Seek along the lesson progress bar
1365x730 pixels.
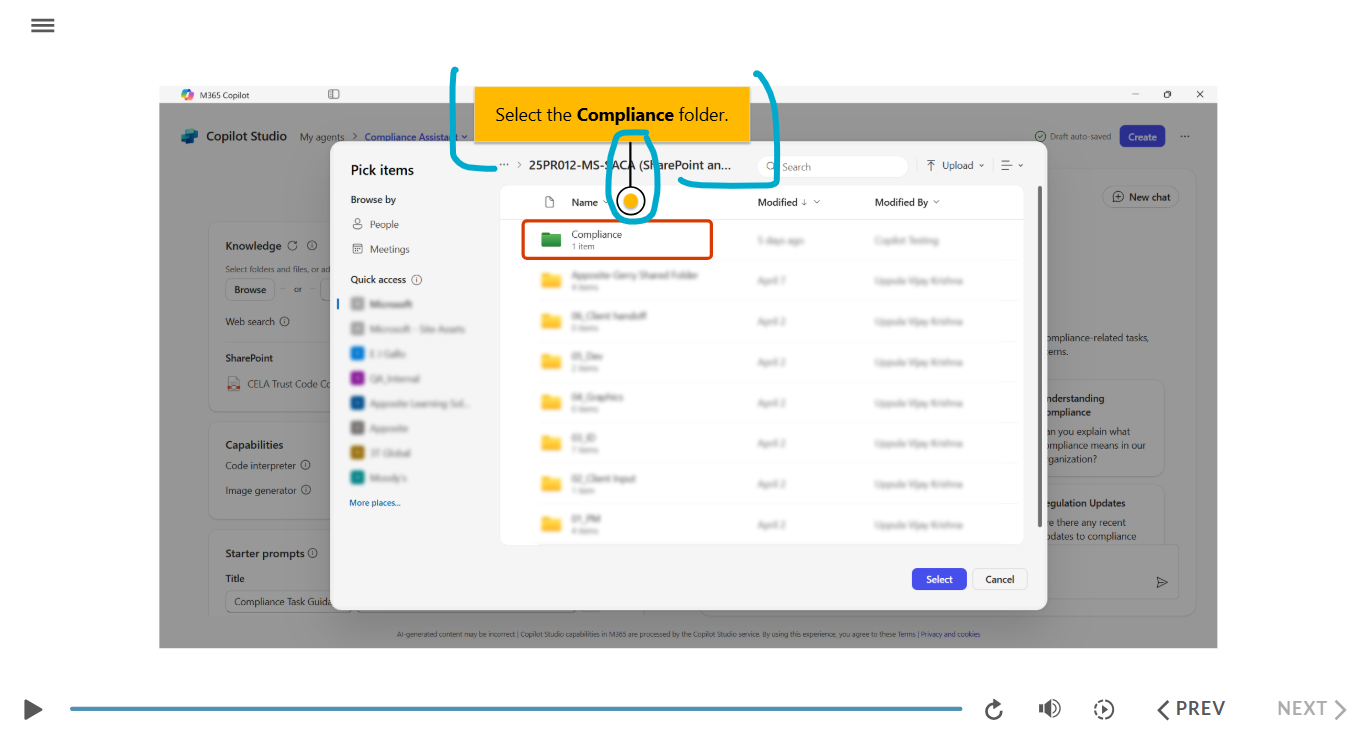(x=516, y=709)
